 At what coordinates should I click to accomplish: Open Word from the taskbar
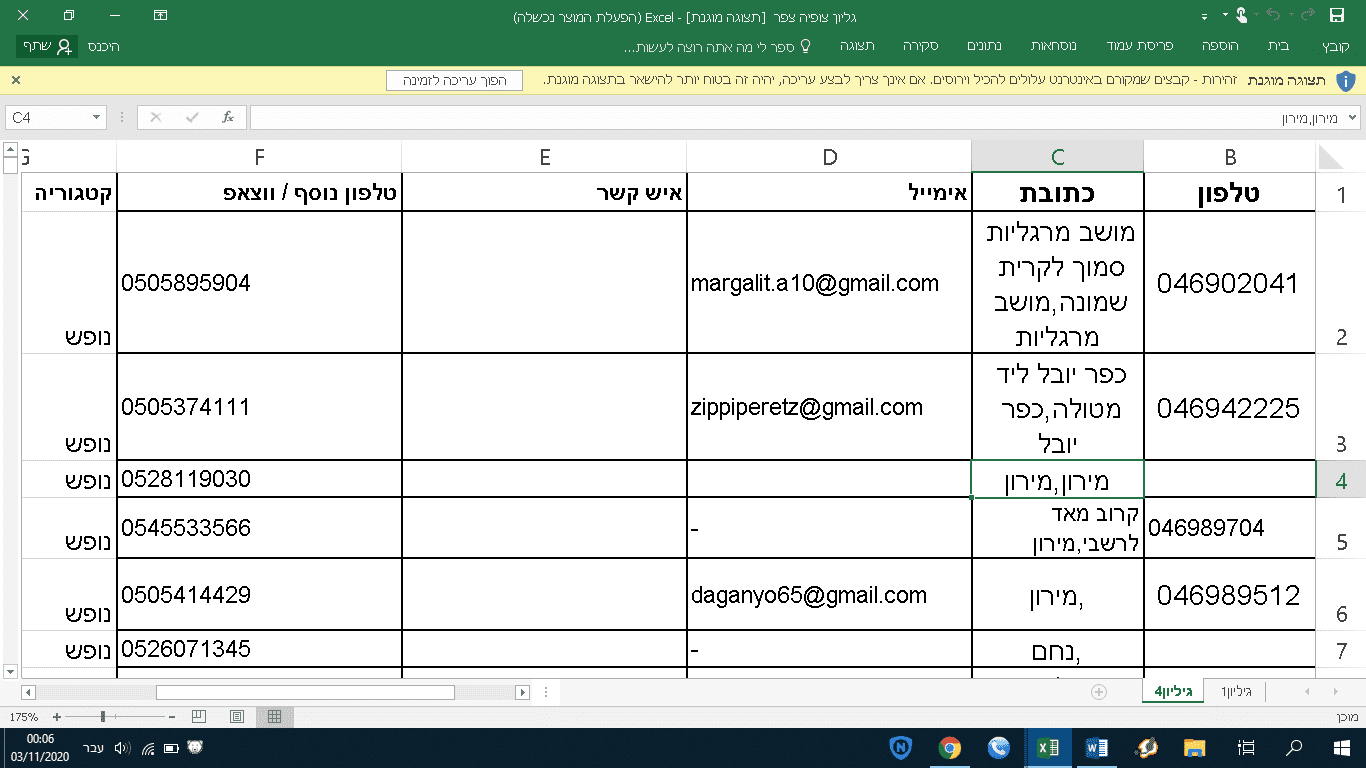pyautogui.click(x=1097, y=748)
